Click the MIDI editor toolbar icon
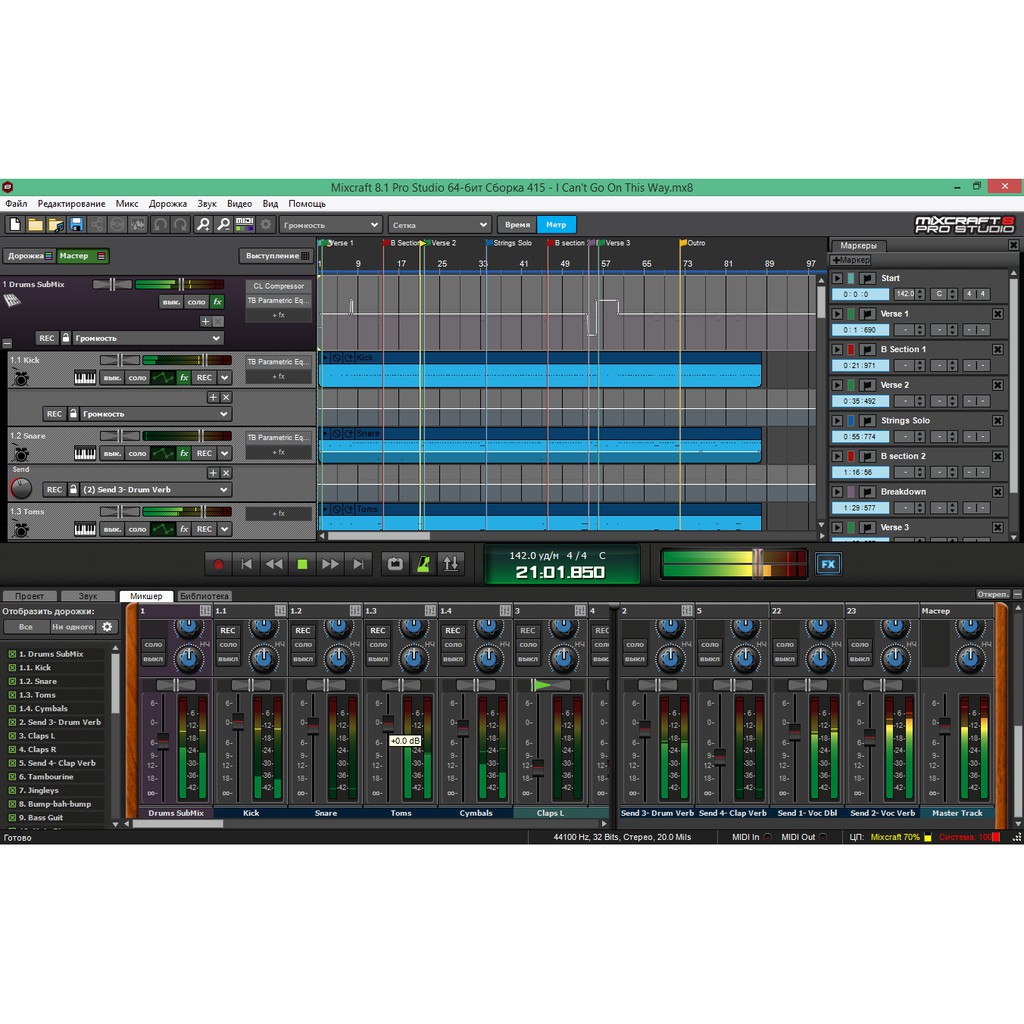Viewport: 1024px width, 1024px height. pyautogui.click(x=244, y=225)
